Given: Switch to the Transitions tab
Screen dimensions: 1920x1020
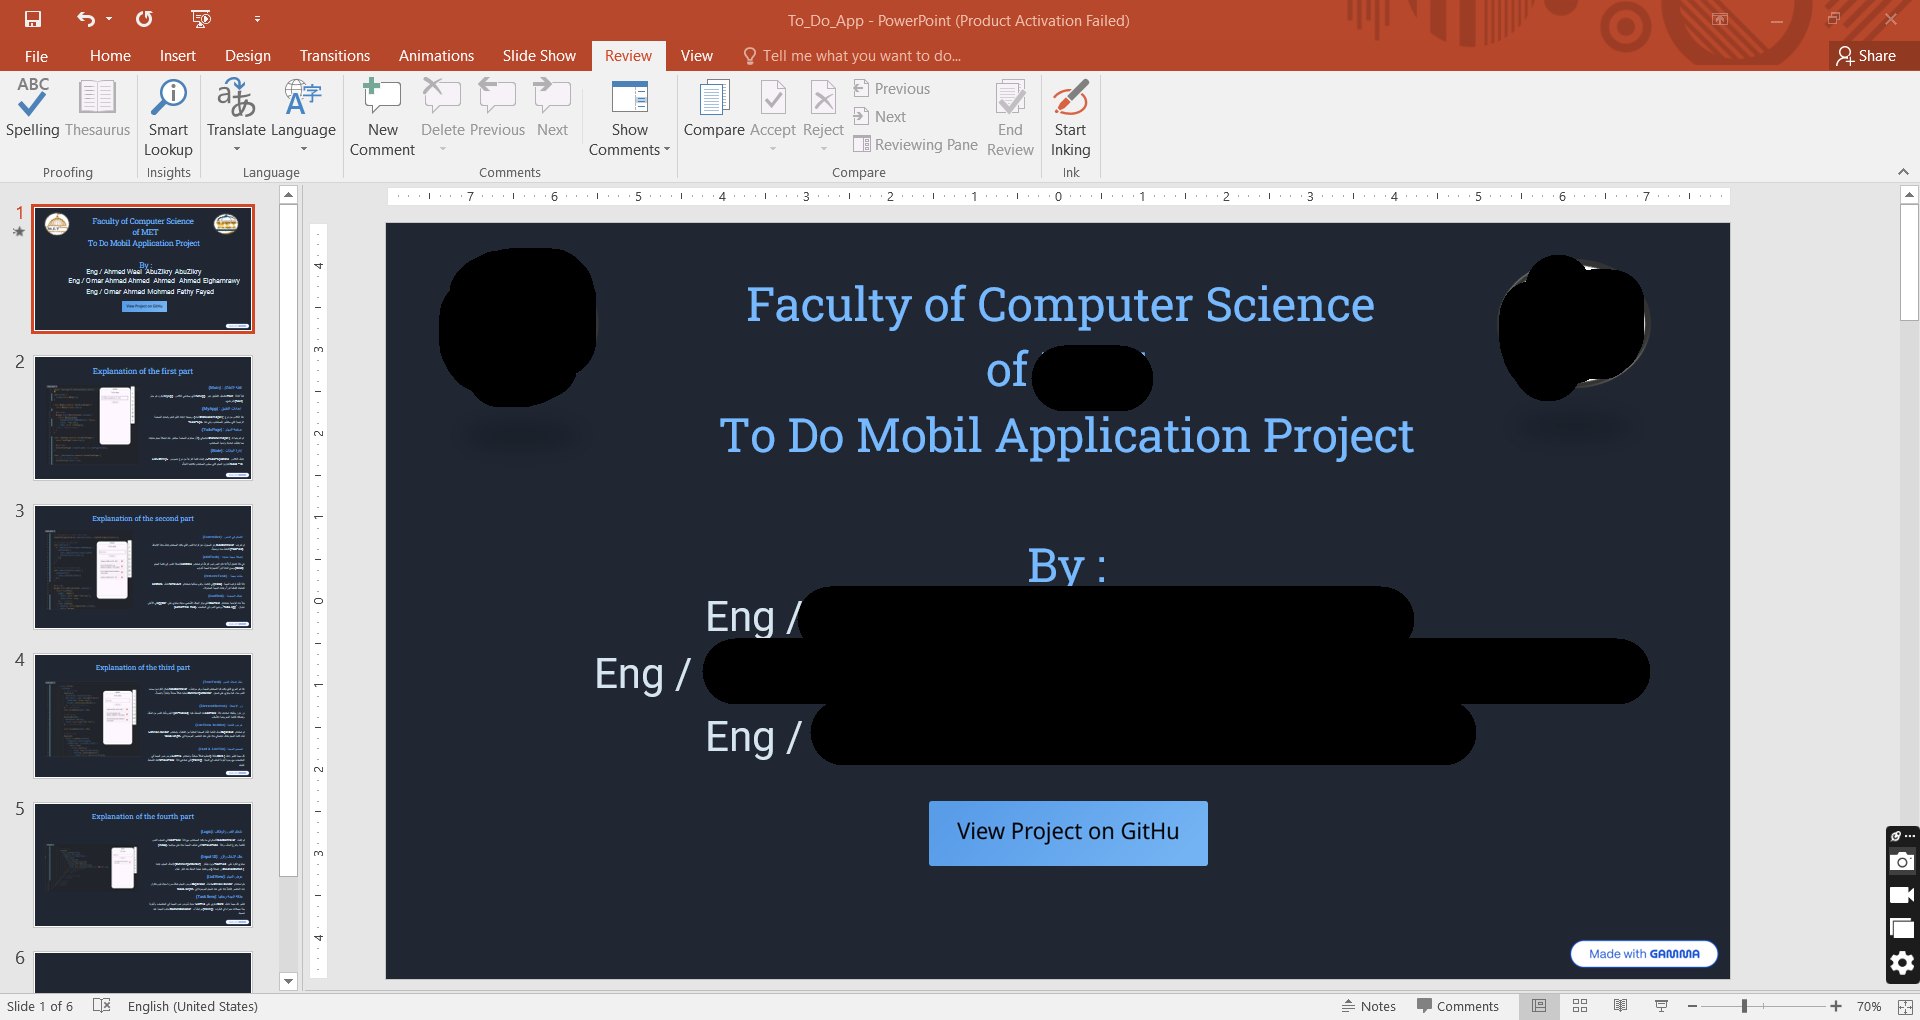Looking at the screenshot, I should coord(335,56).
